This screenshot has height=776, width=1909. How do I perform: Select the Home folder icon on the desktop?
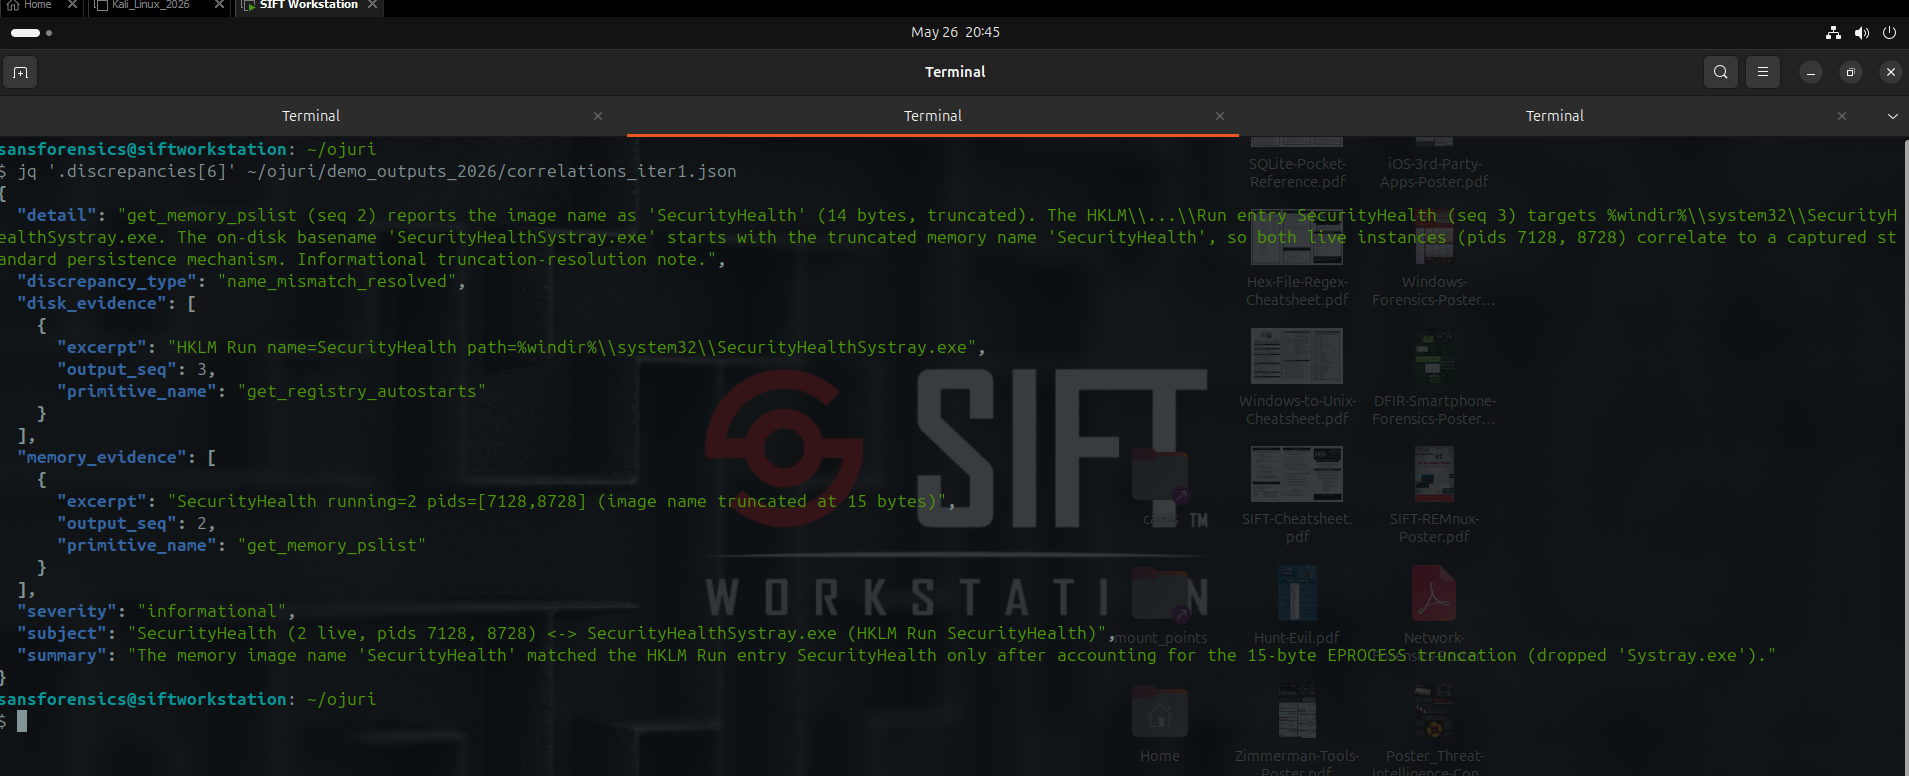(1160, 724)
